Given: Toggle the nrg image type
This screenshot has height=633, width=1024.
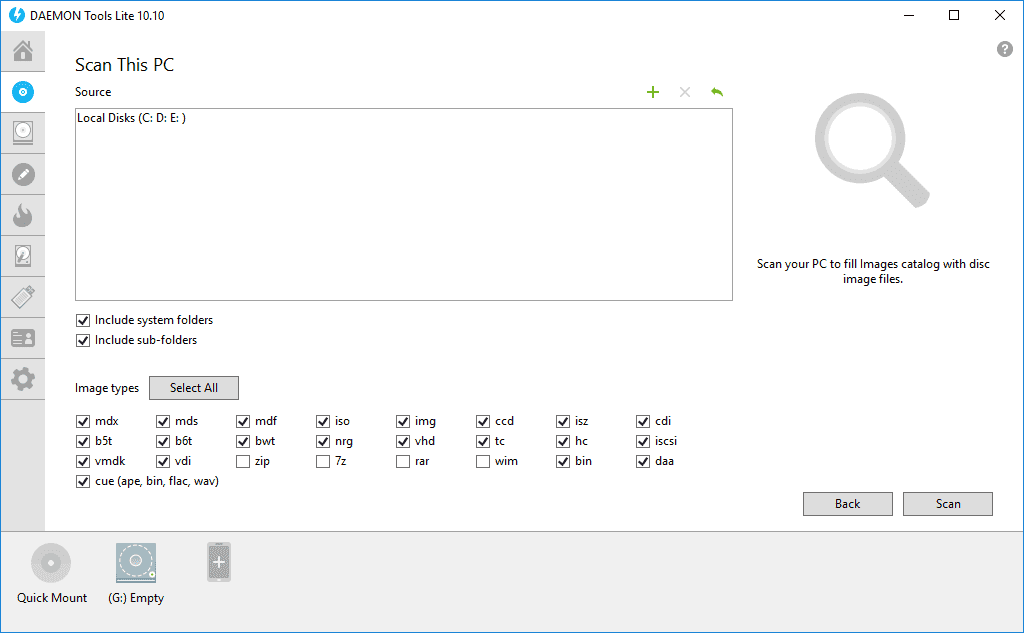Looking at the screenshot, I should coord(323,442).
